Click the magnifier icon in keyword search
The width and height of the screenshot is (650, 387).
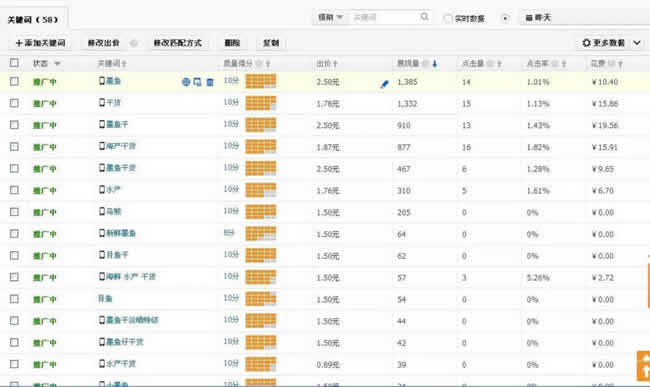click(424, 17)
